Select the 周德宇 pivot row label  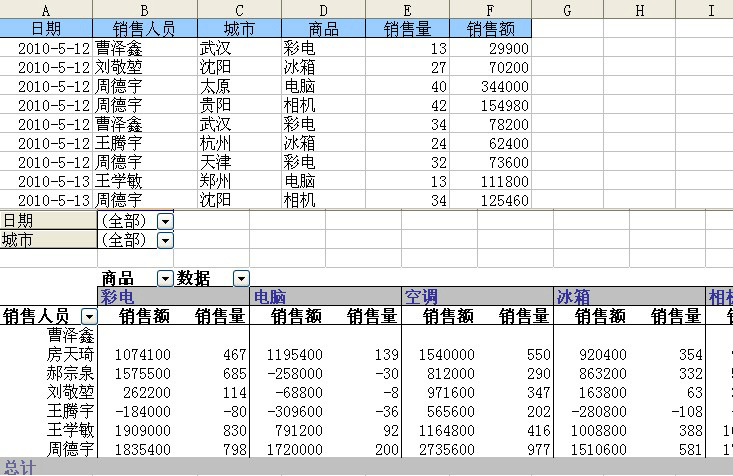click(49, 449)
